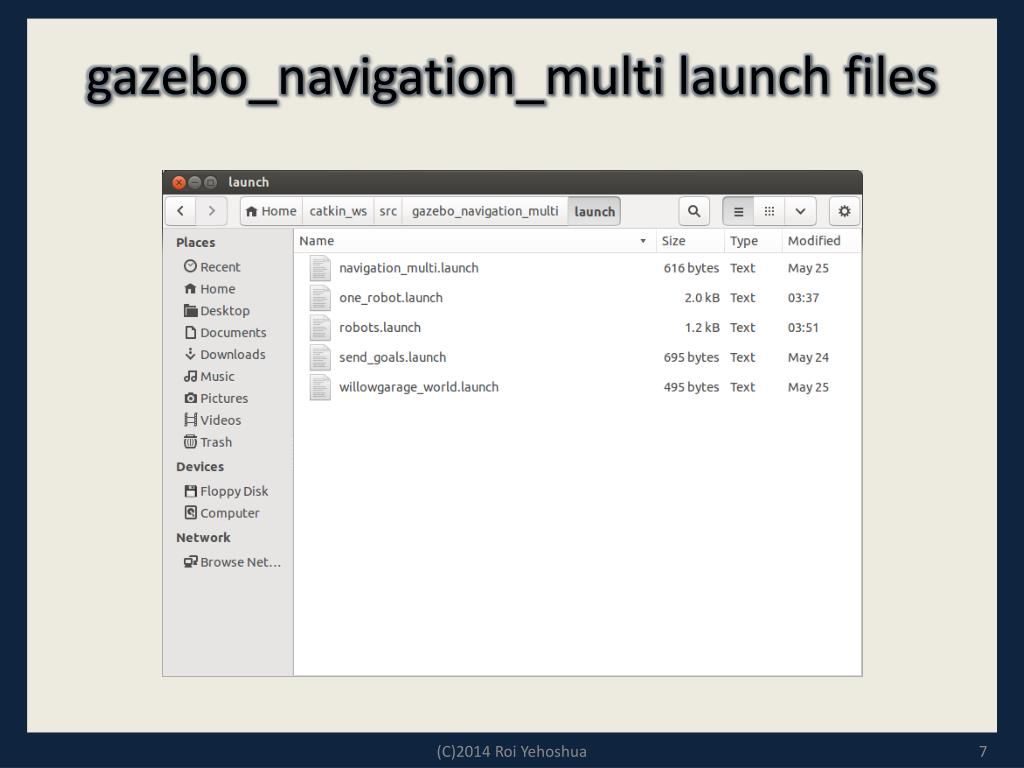
Task: Click the 2.0 kB size cell
Action: coord(702,298)
